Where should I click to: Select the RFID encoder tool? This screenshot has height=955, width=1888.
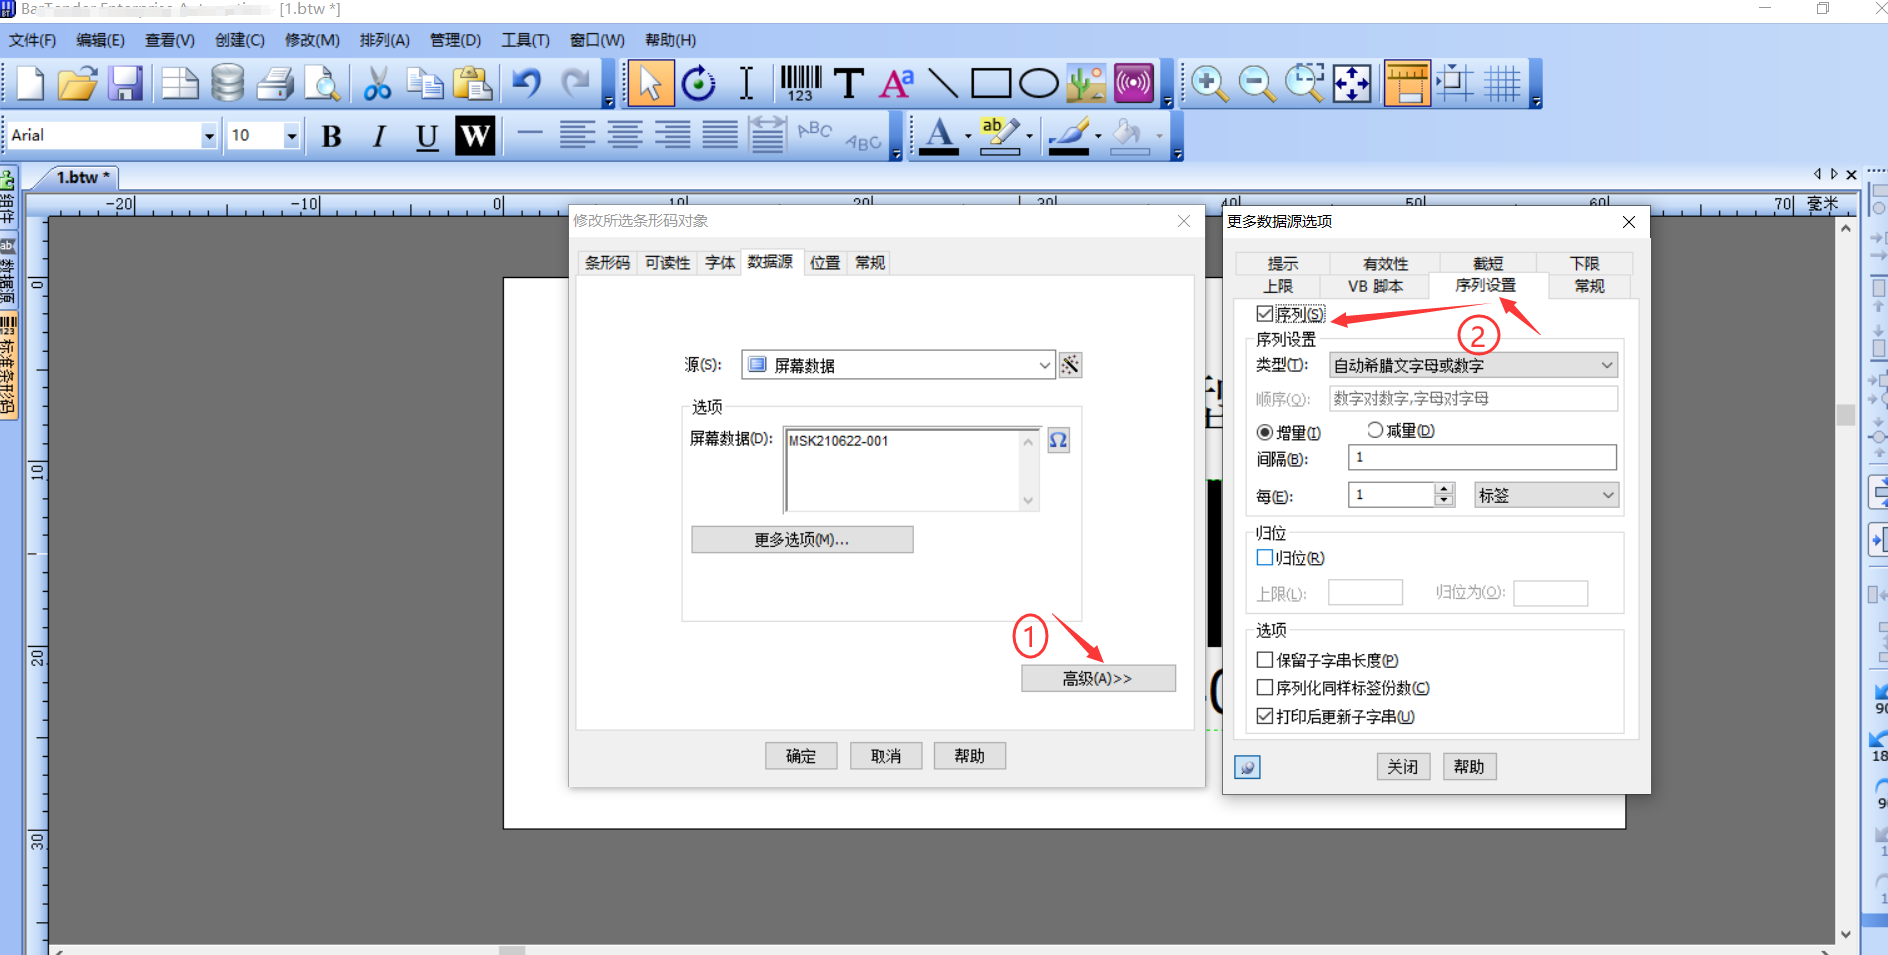point(1133,84)
